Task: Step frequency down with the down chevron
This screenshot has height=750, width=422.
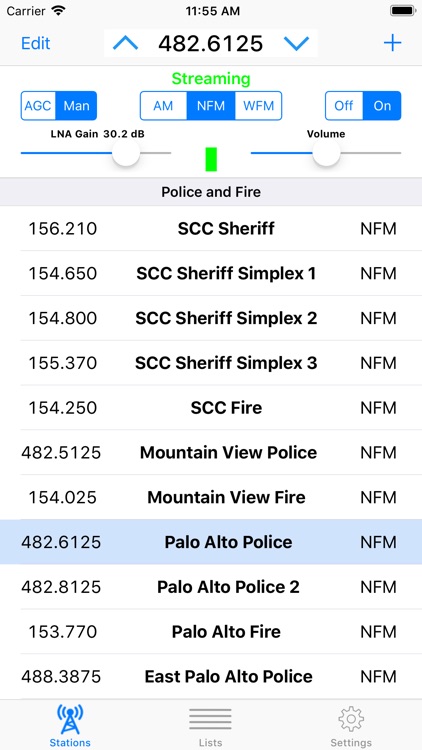Action: (x=297, y=44)
